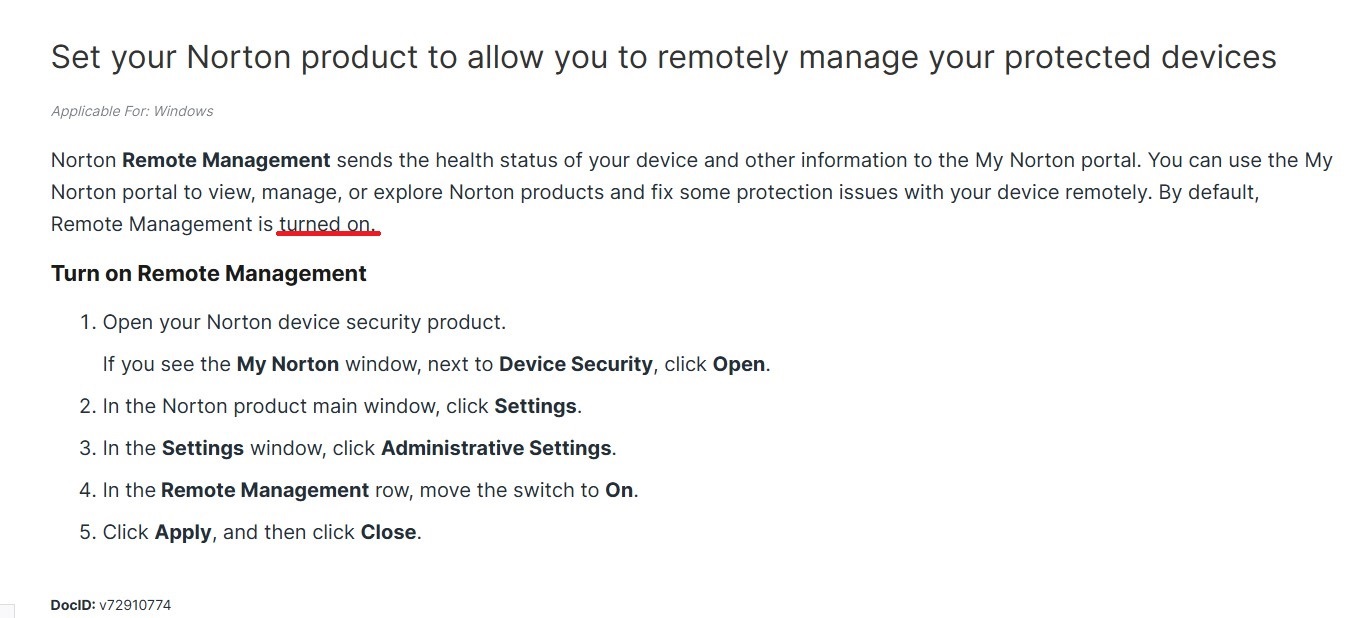Click the phrase "By default" in the intro

point(1207,192)
